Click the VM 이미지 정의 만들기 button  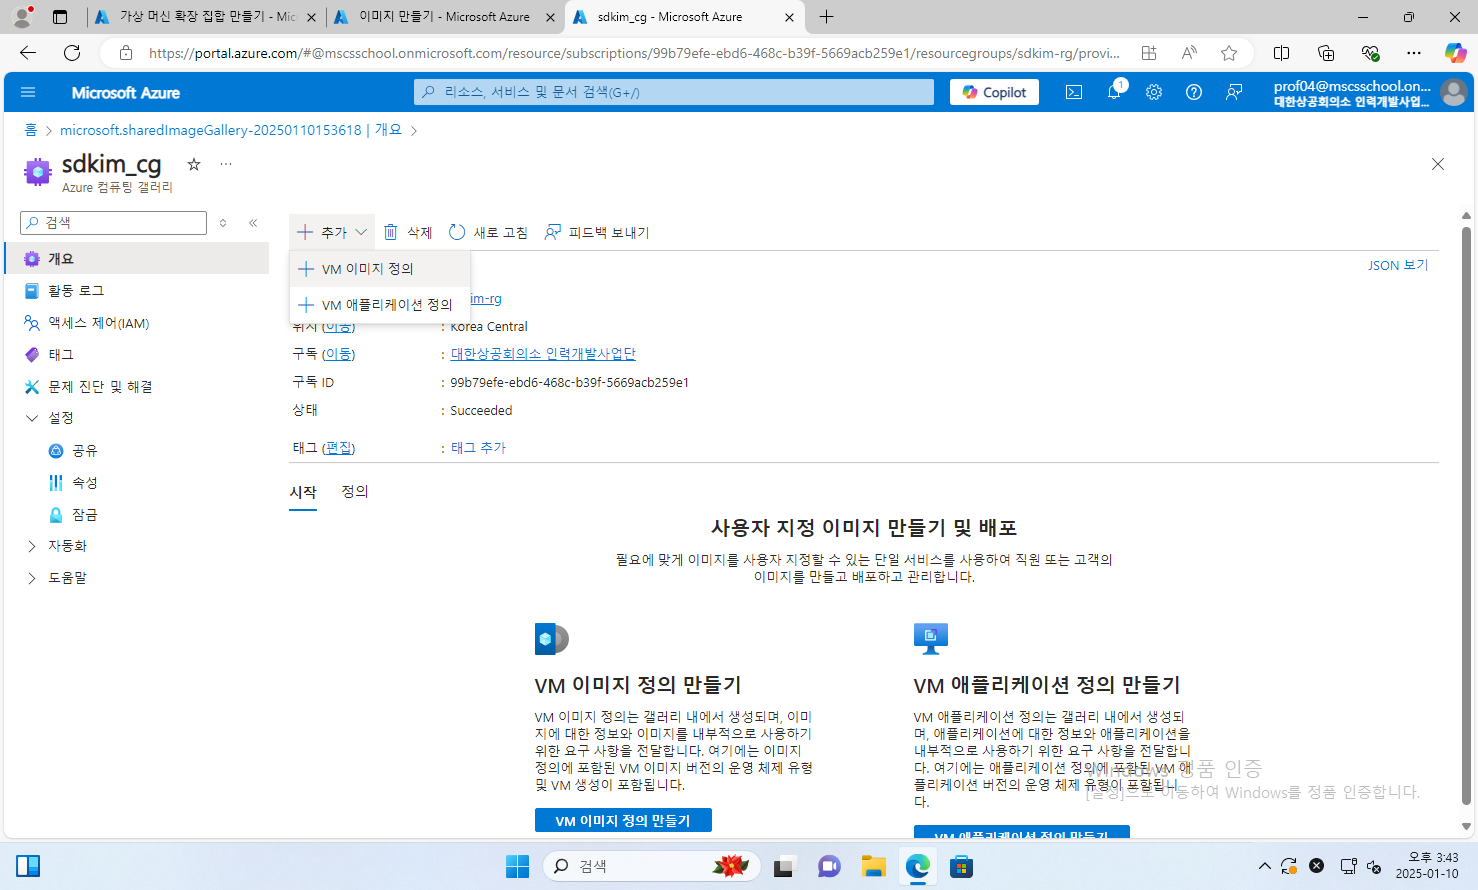[623, 820]
